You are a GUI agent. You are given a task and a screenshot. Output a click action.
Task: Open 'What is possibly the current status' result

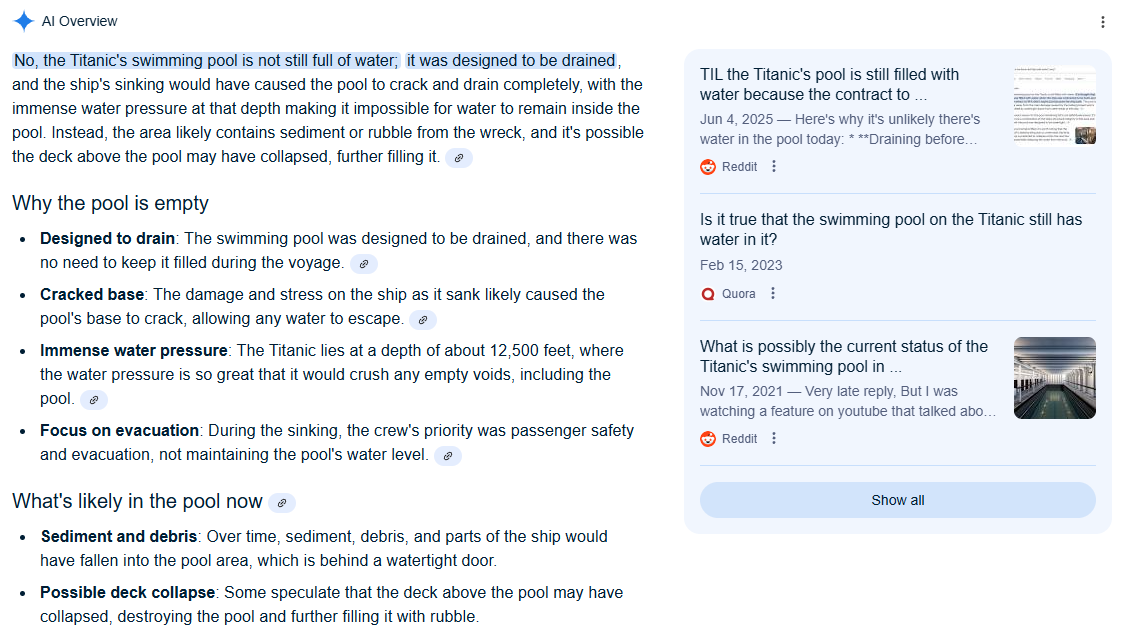pyautogui.click(x=843, y=356)
